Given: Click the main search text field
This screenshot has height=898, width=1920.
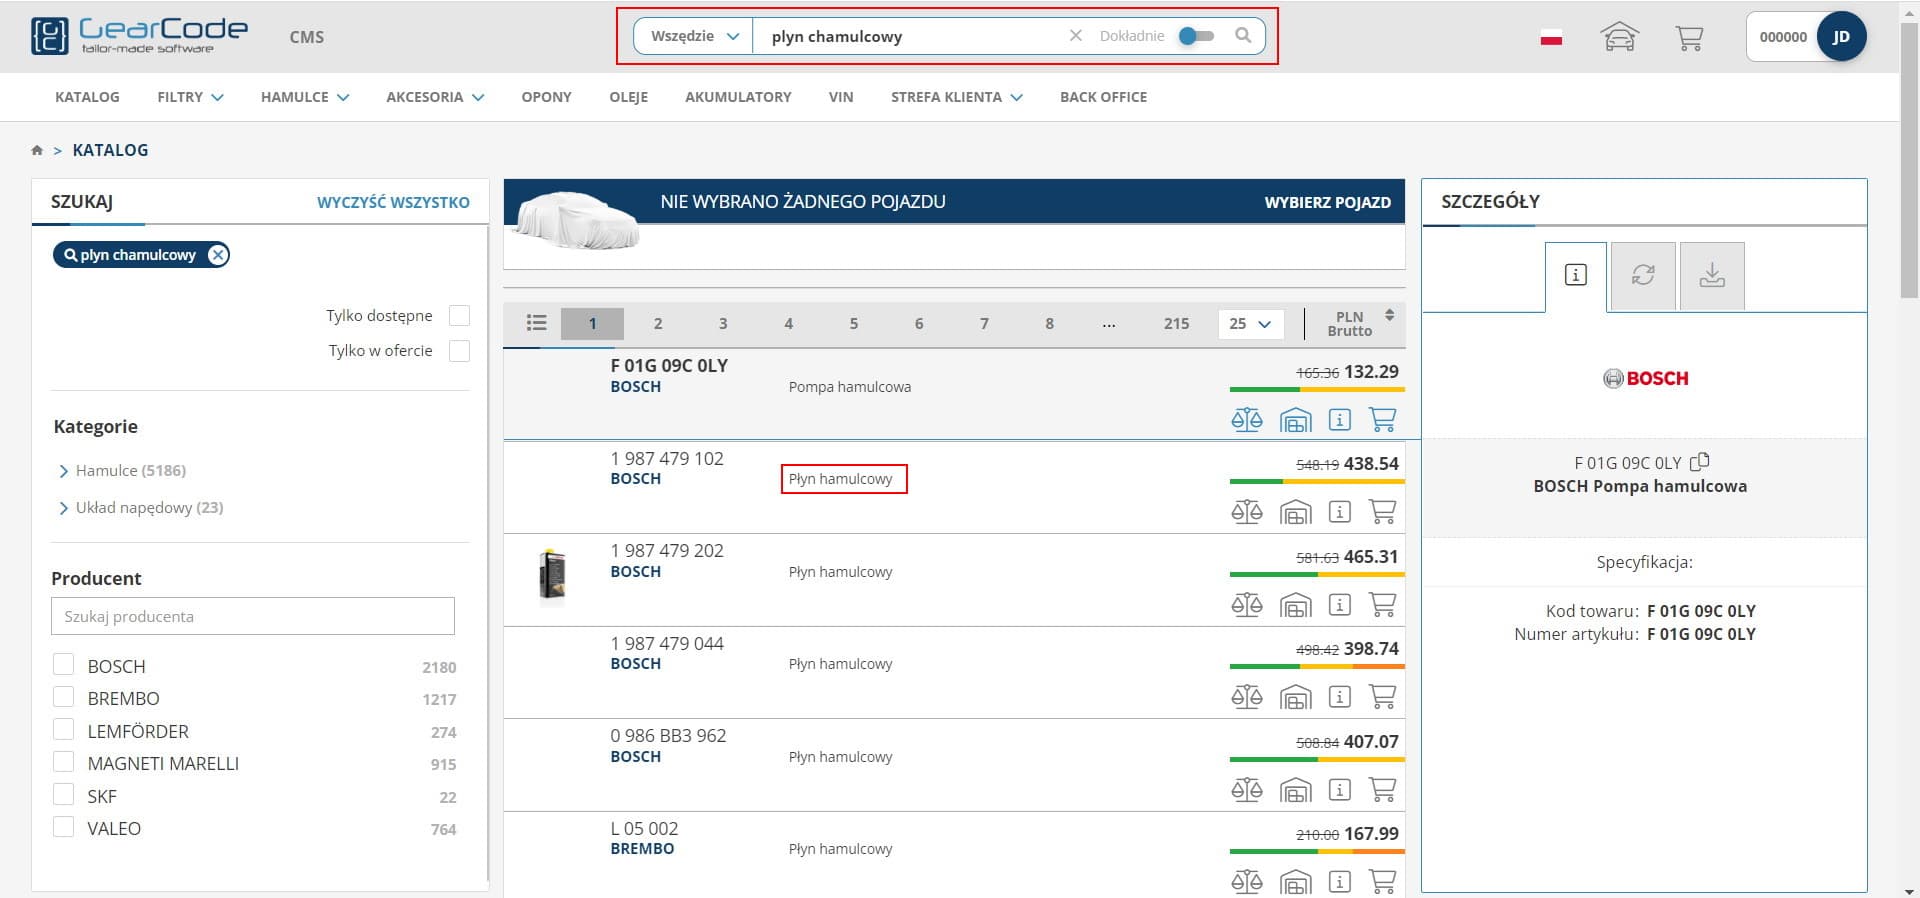Looking at the screenshot, I should click(x=910, y=36).
